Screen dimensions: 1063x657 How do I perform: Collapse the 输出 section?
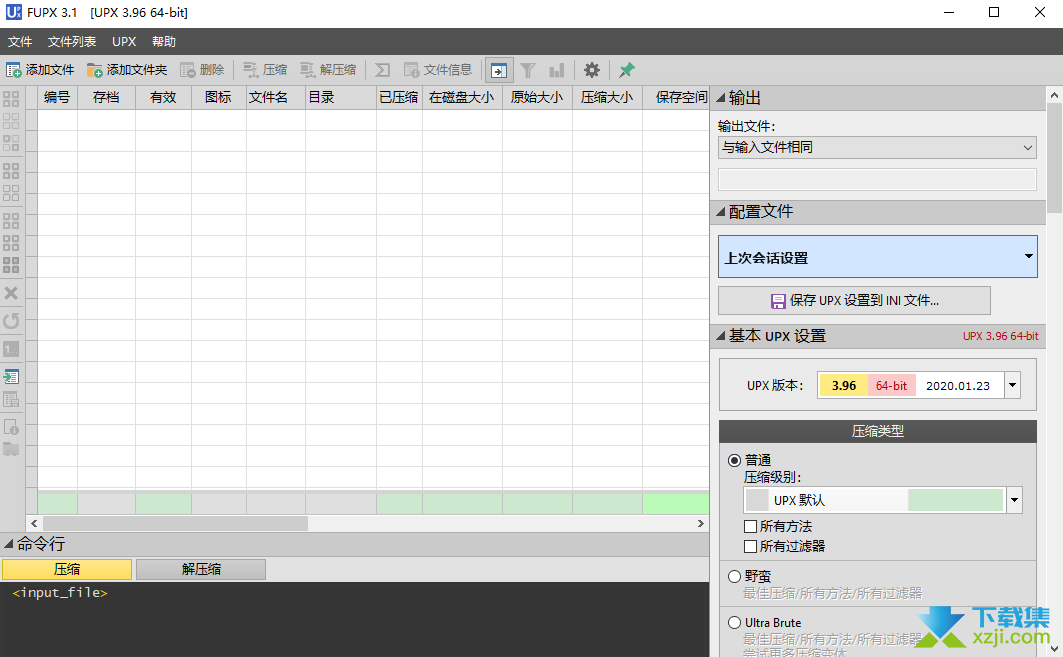[721, 98]
